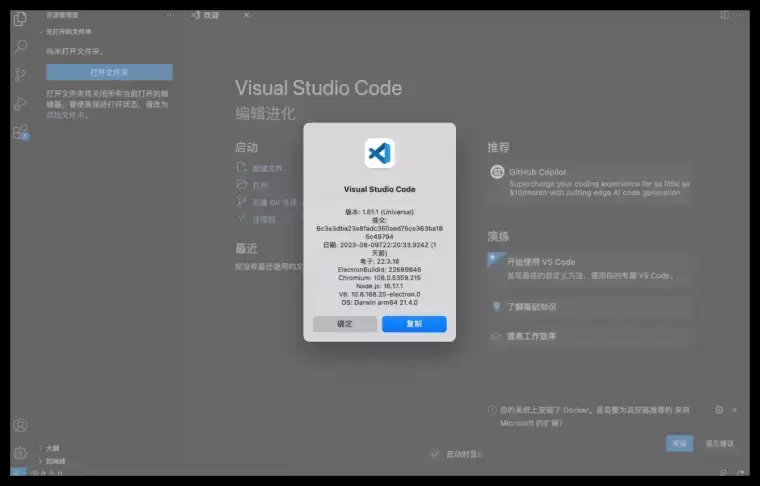Click the 版本: 1.81.1 (Universal) text

[x=380, y=212]
